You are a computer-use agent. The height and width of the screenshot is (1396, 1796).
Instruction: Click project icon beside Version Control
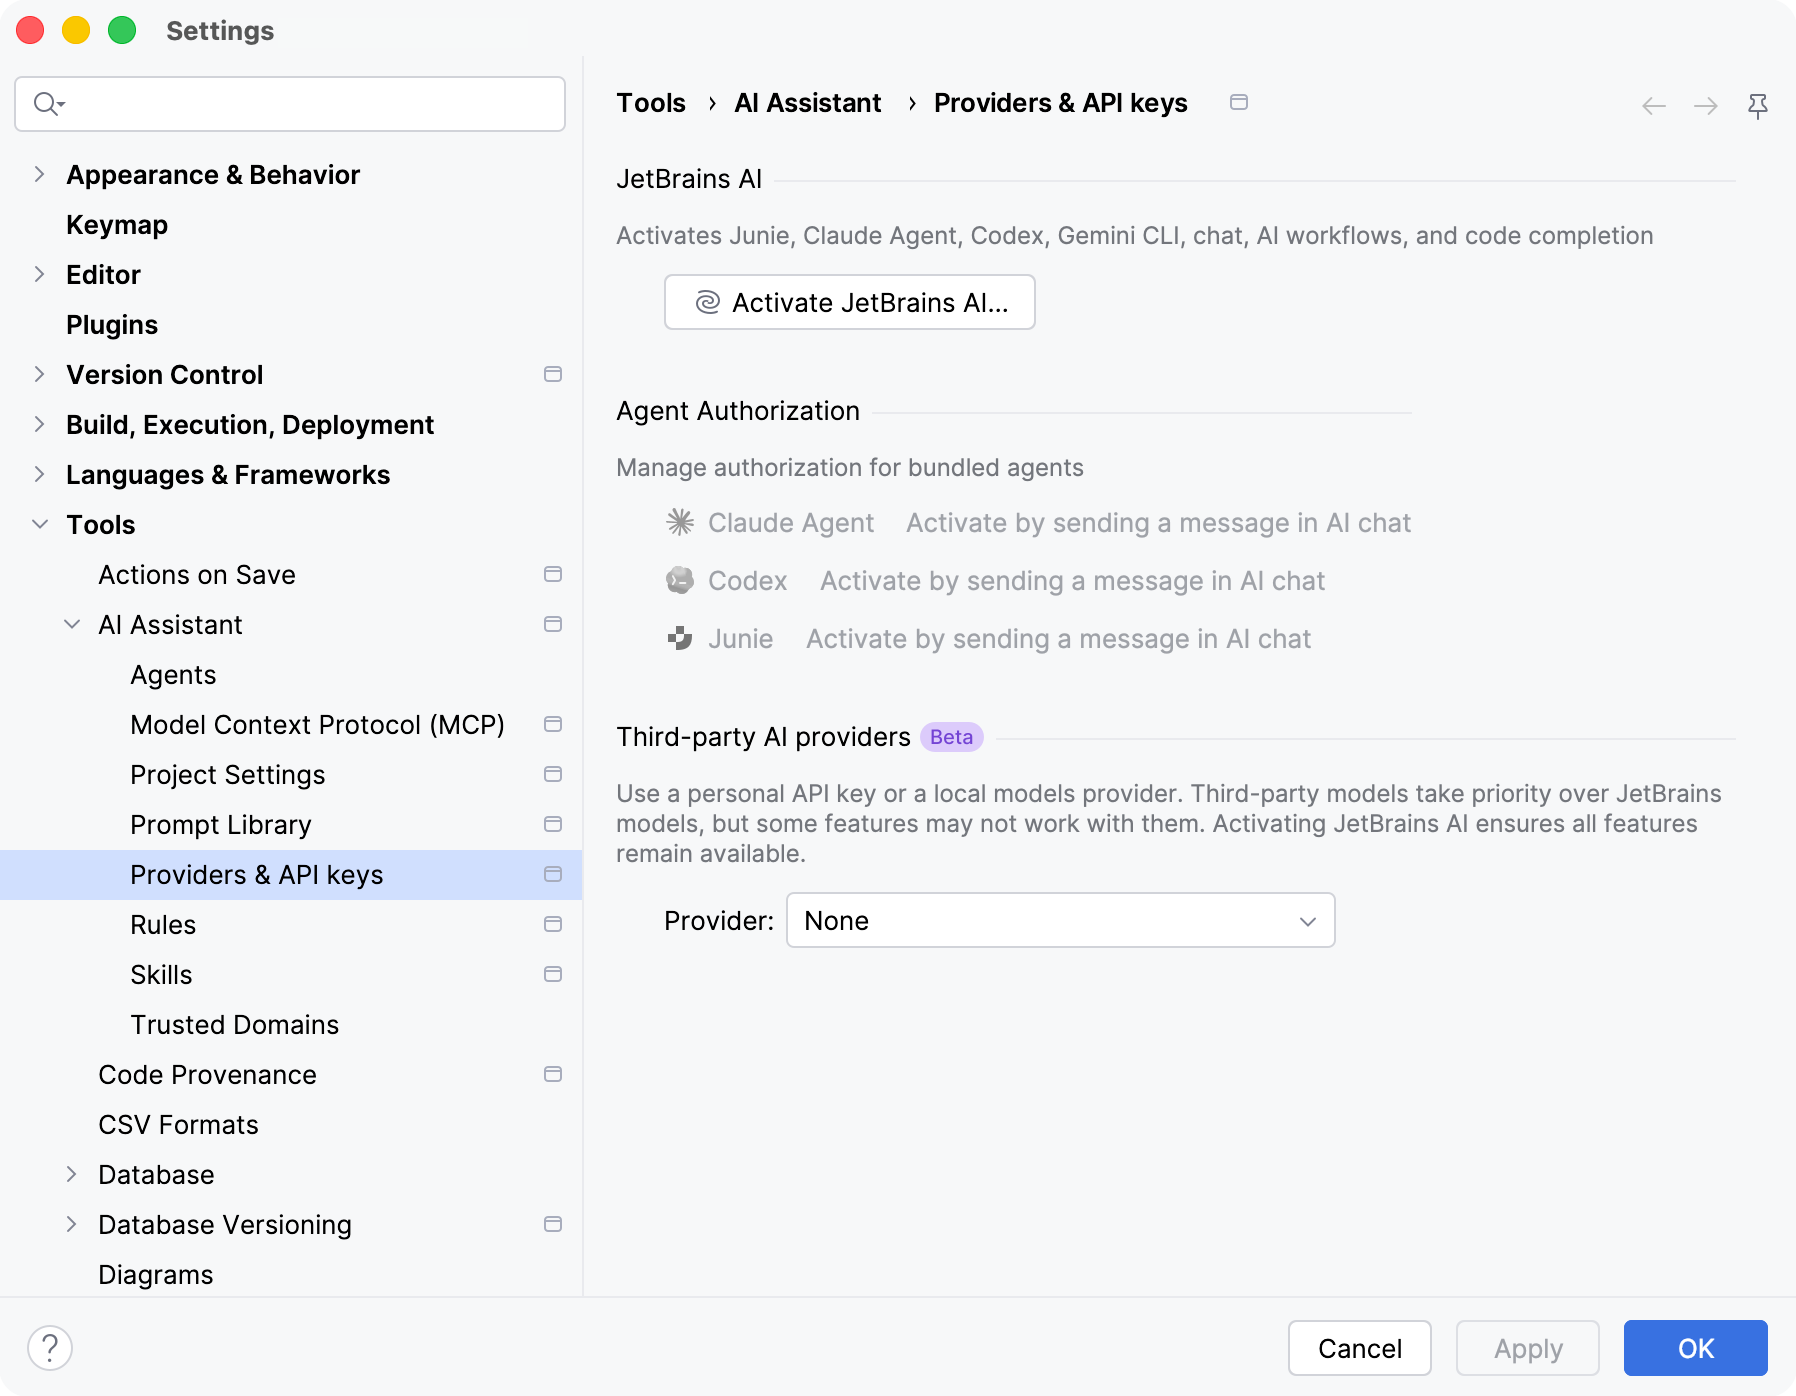click(x=553, y=374)
